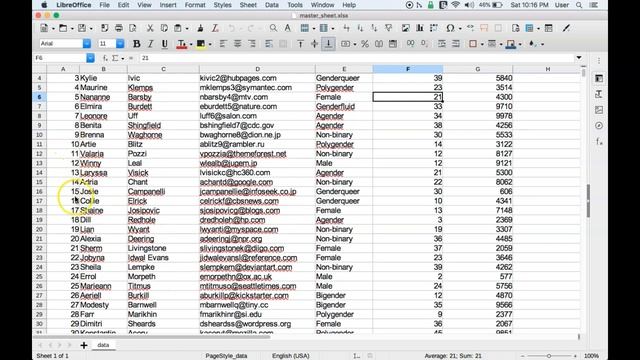Open the sidebar Navigator compass icon
Viewport: 640px width, 360px height.
(x=599, y=126)
